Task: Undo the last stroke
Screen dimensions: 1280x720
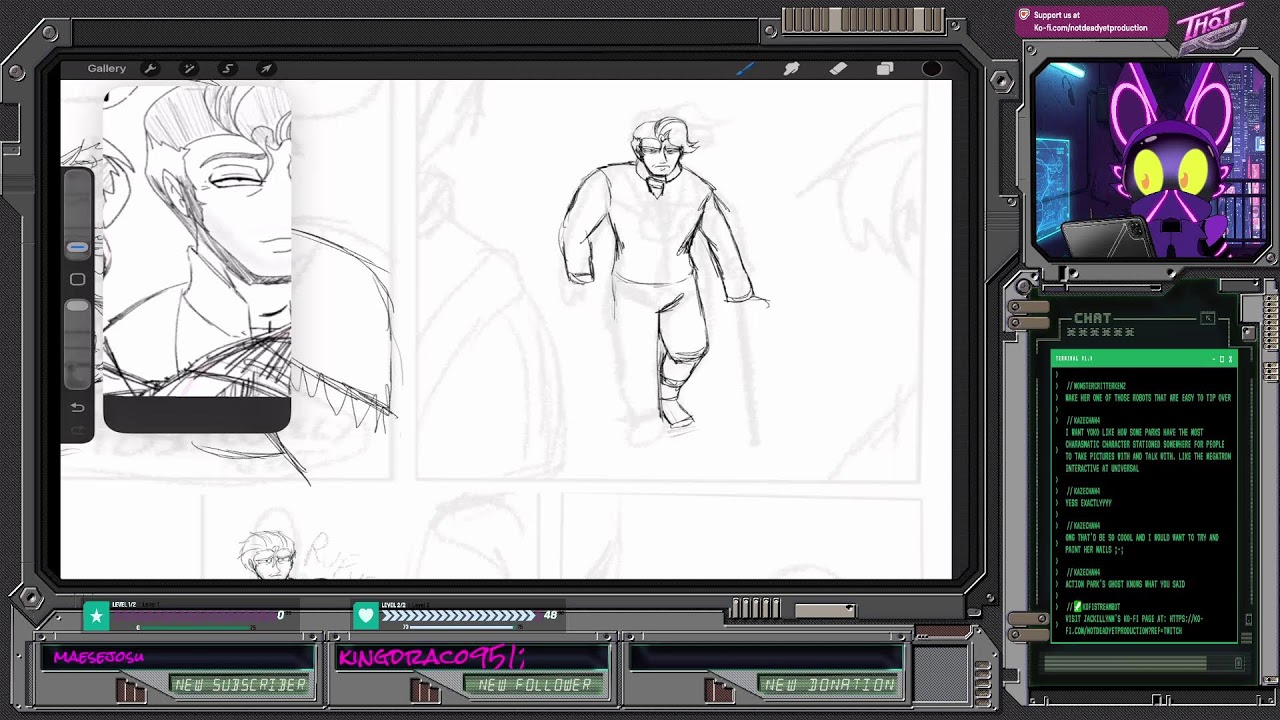Action: [77, 407]
